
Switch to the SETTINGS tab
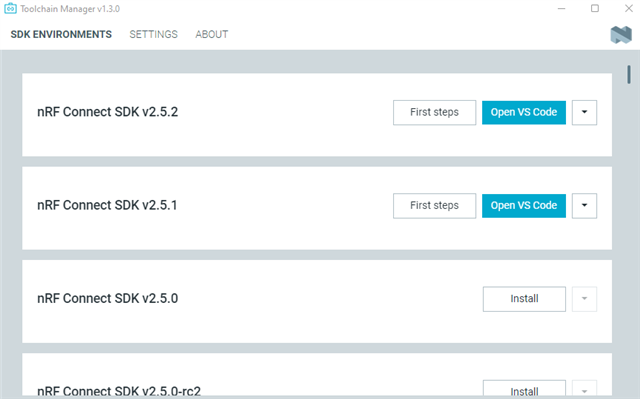[153, 34]
